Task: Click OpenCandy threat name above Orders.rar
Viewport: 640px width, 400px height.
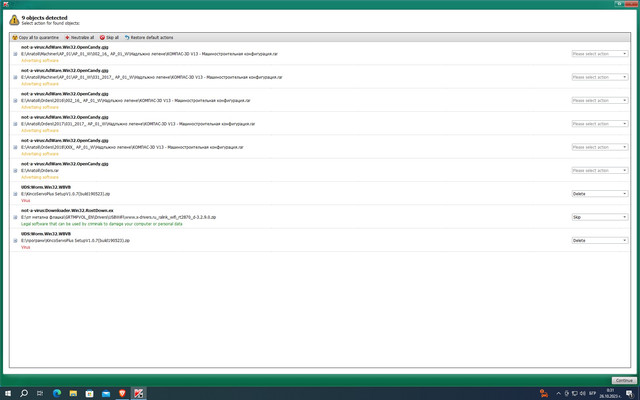Action: coord(64,164)
